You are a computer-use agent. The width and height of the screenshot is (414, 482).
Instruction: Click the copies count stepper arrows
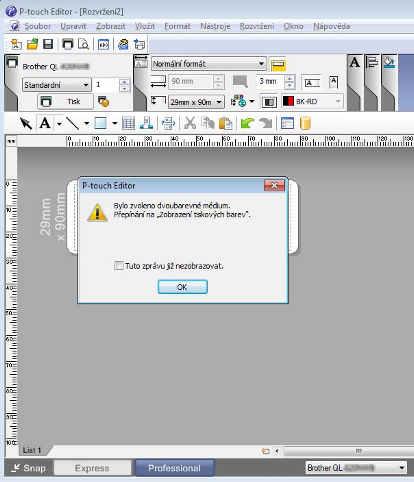coord(124,85)
